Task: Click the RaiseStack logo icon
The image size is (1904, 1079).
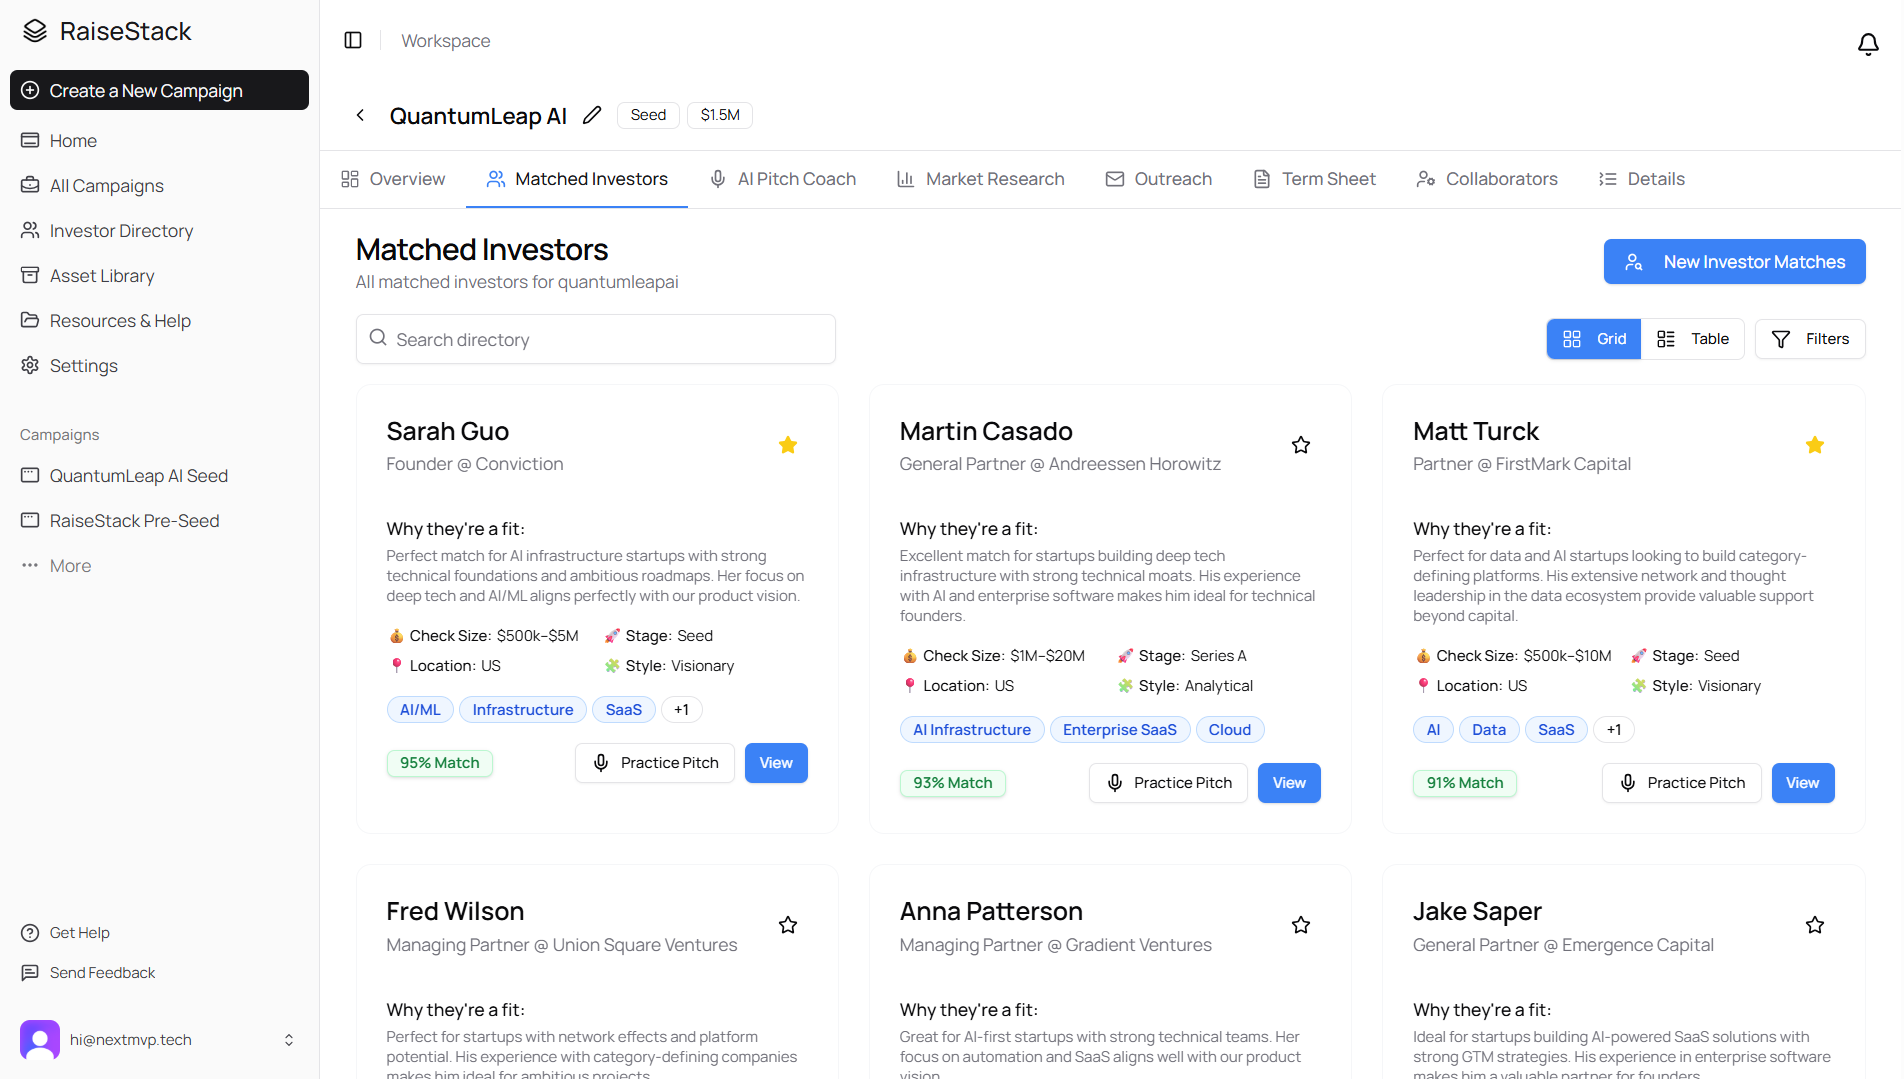Action: pos(35,31)
